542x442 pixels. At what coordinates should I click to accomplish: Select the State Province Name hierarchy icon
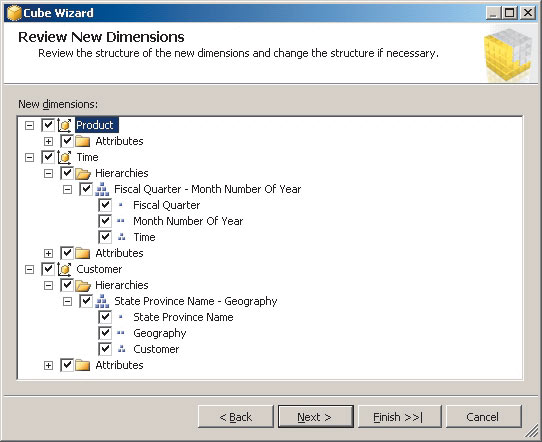pyautogui.click(x=102, y=301)
